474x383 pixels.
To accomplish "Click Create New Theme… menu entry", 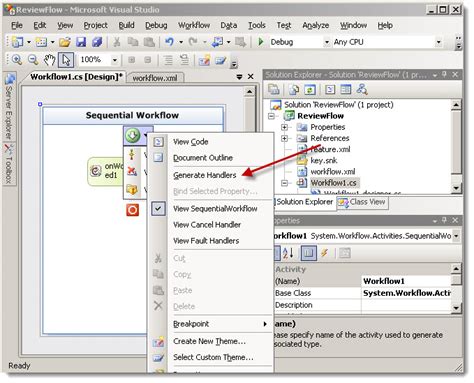I will (209, 341).
